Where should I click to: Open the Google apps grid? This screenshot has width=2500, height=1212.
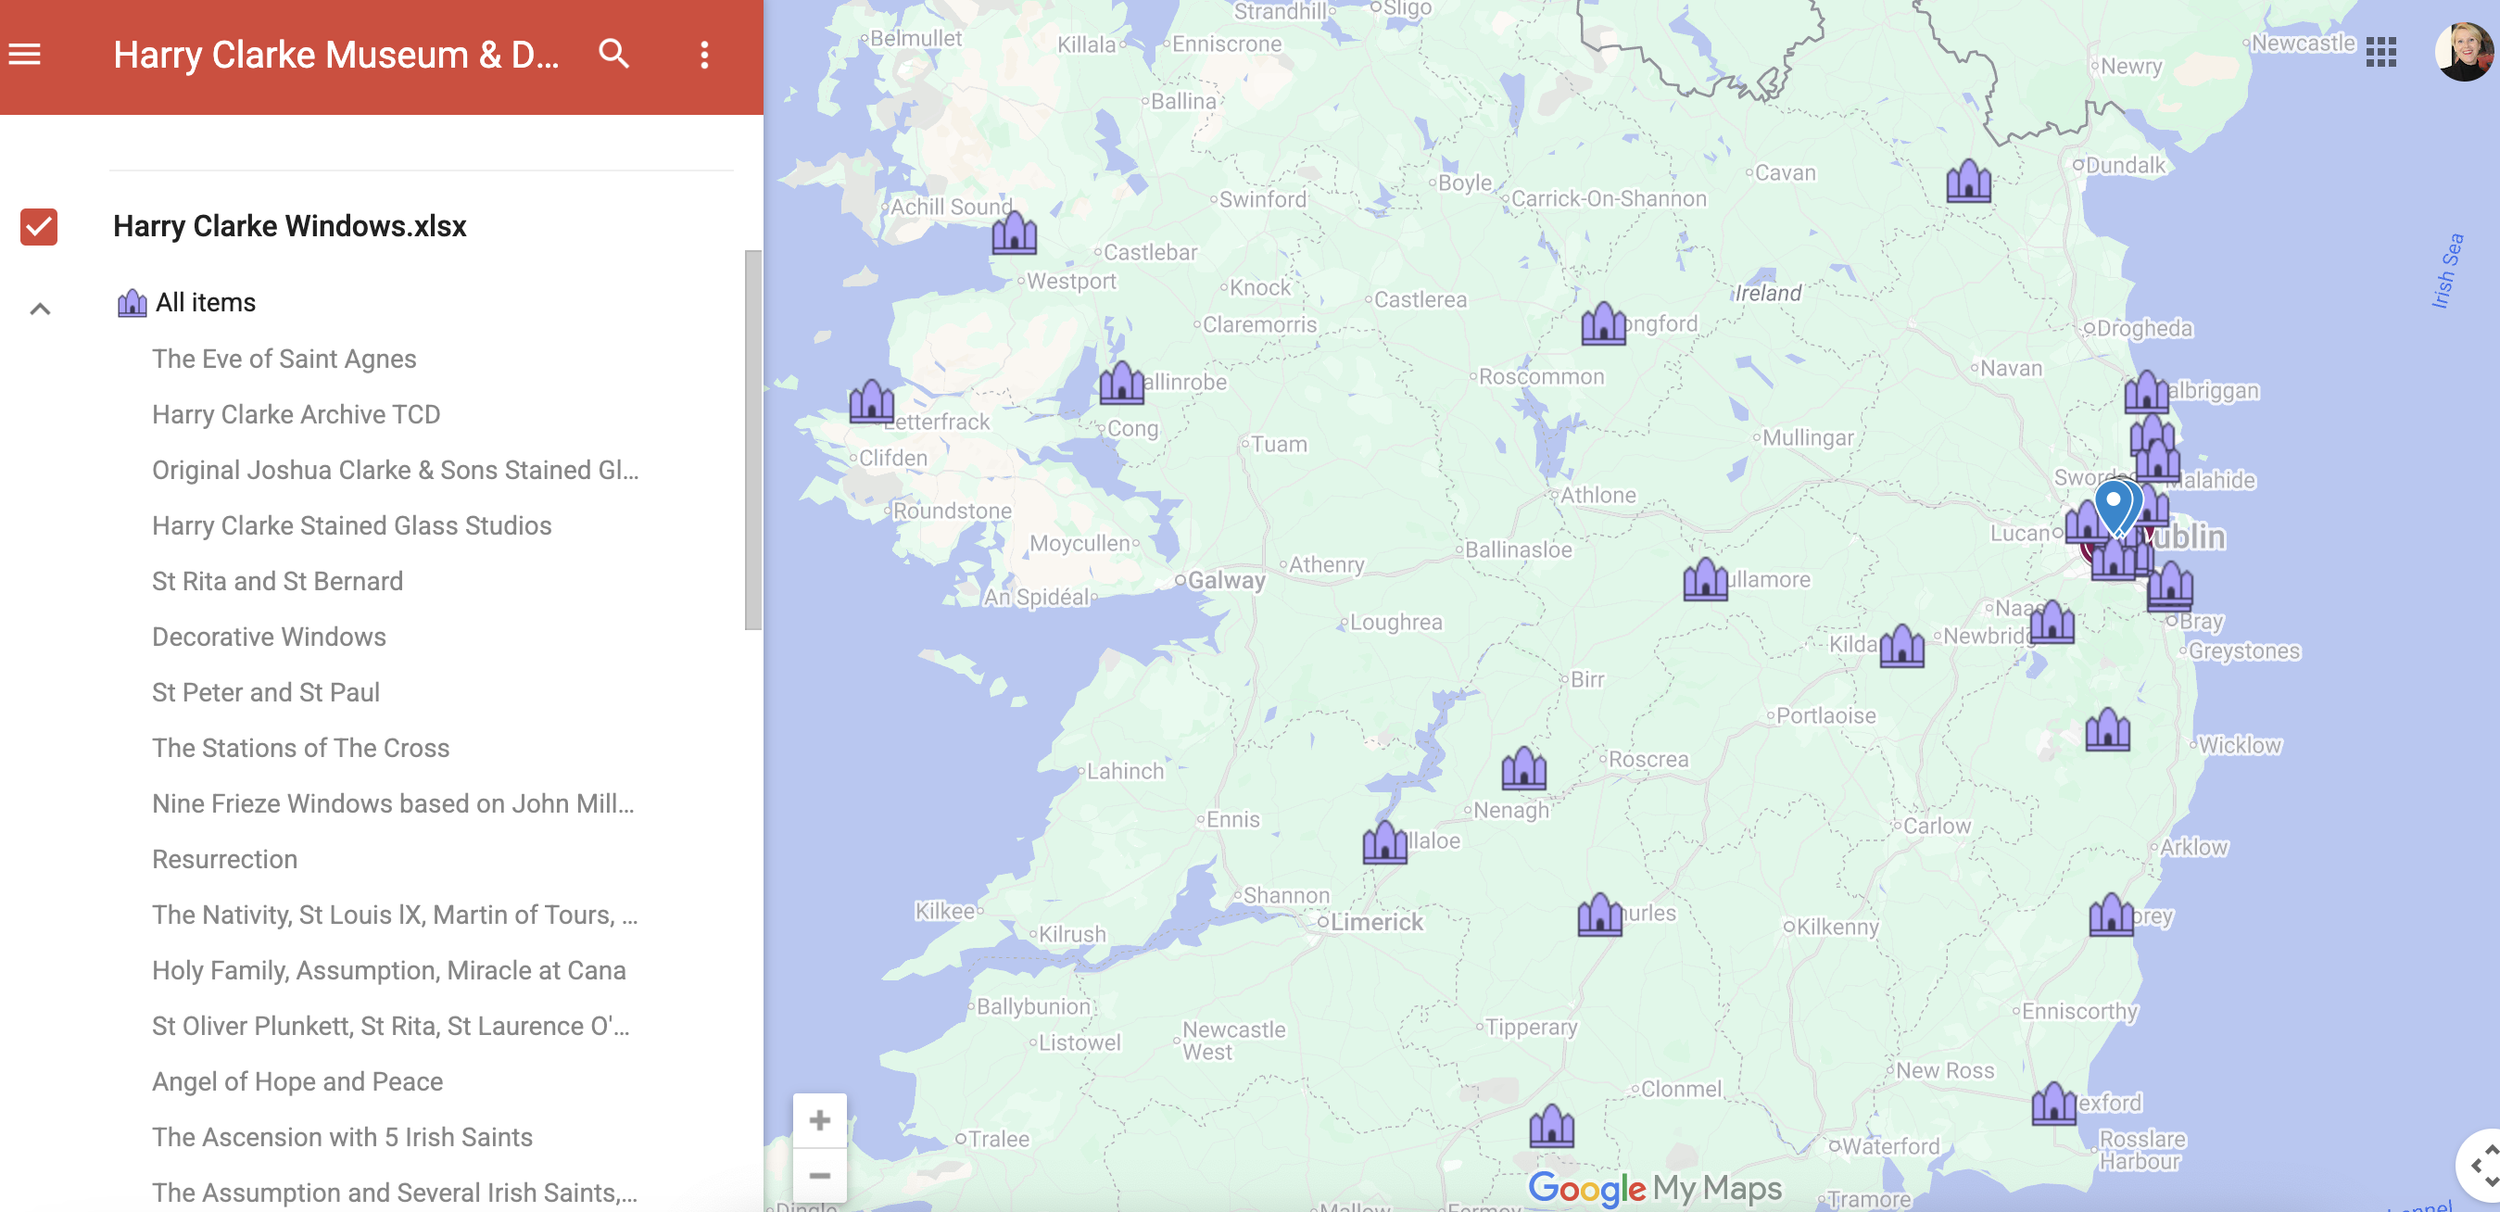point(2381,52)
